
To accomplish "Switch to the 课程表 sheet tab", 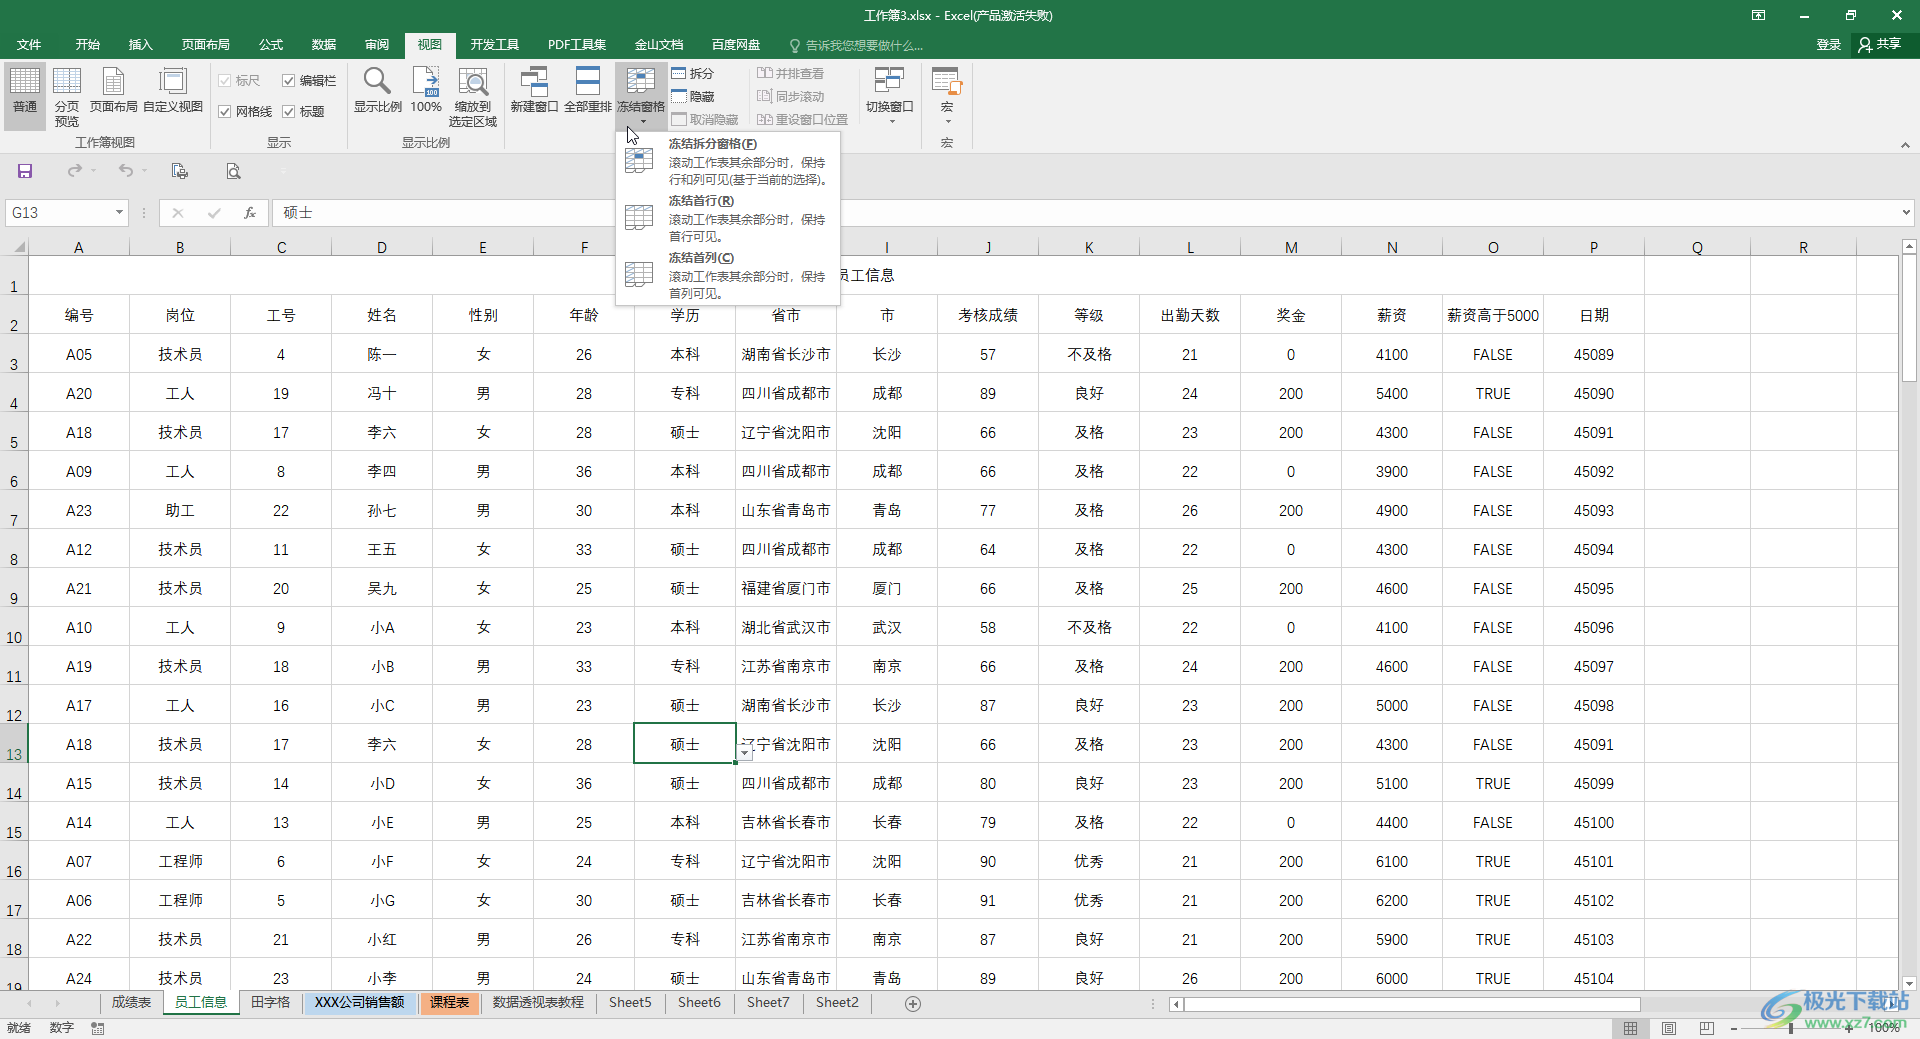I will click(x=450, y=1002).
